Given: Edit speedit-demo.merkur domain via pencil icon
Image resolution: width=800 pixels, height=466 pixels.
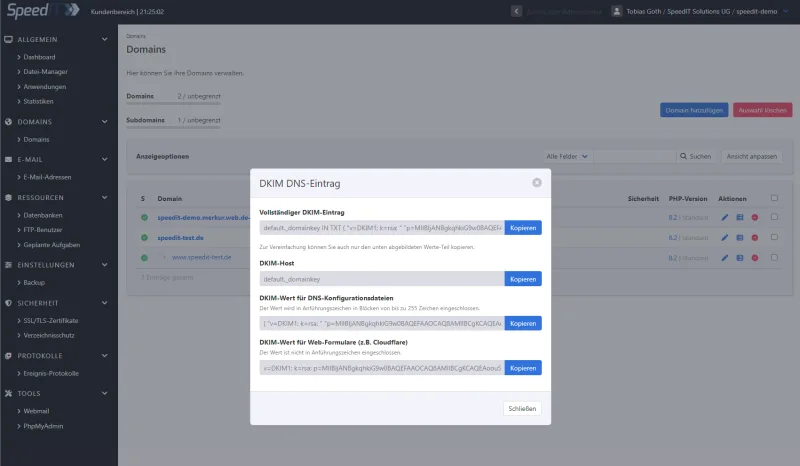Looking at the screenshot, I should pyautogui.click(x=724, y=217).
